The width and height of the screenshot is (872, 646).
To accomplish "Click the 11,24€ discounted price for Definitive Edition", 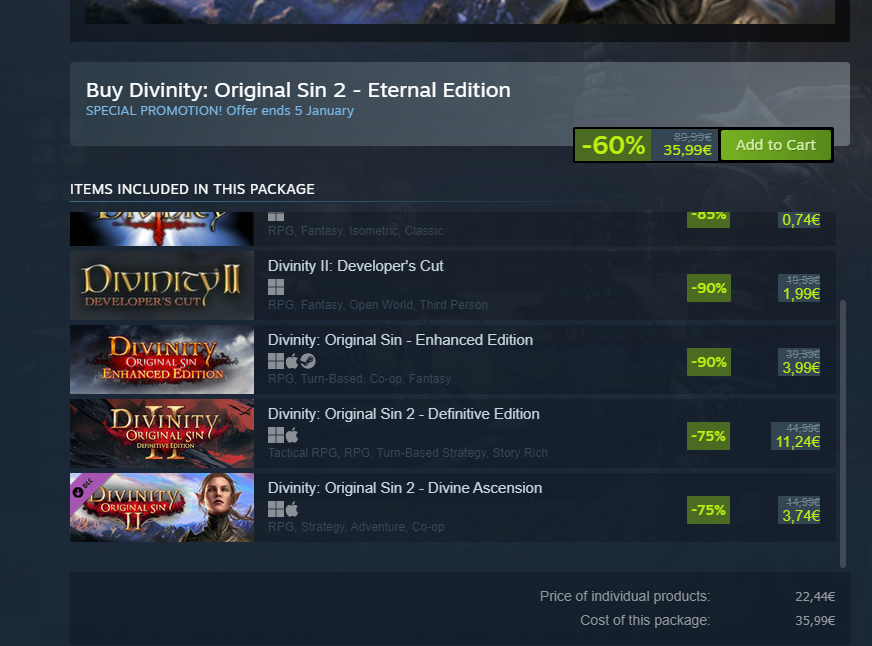I will coord(797,442).
